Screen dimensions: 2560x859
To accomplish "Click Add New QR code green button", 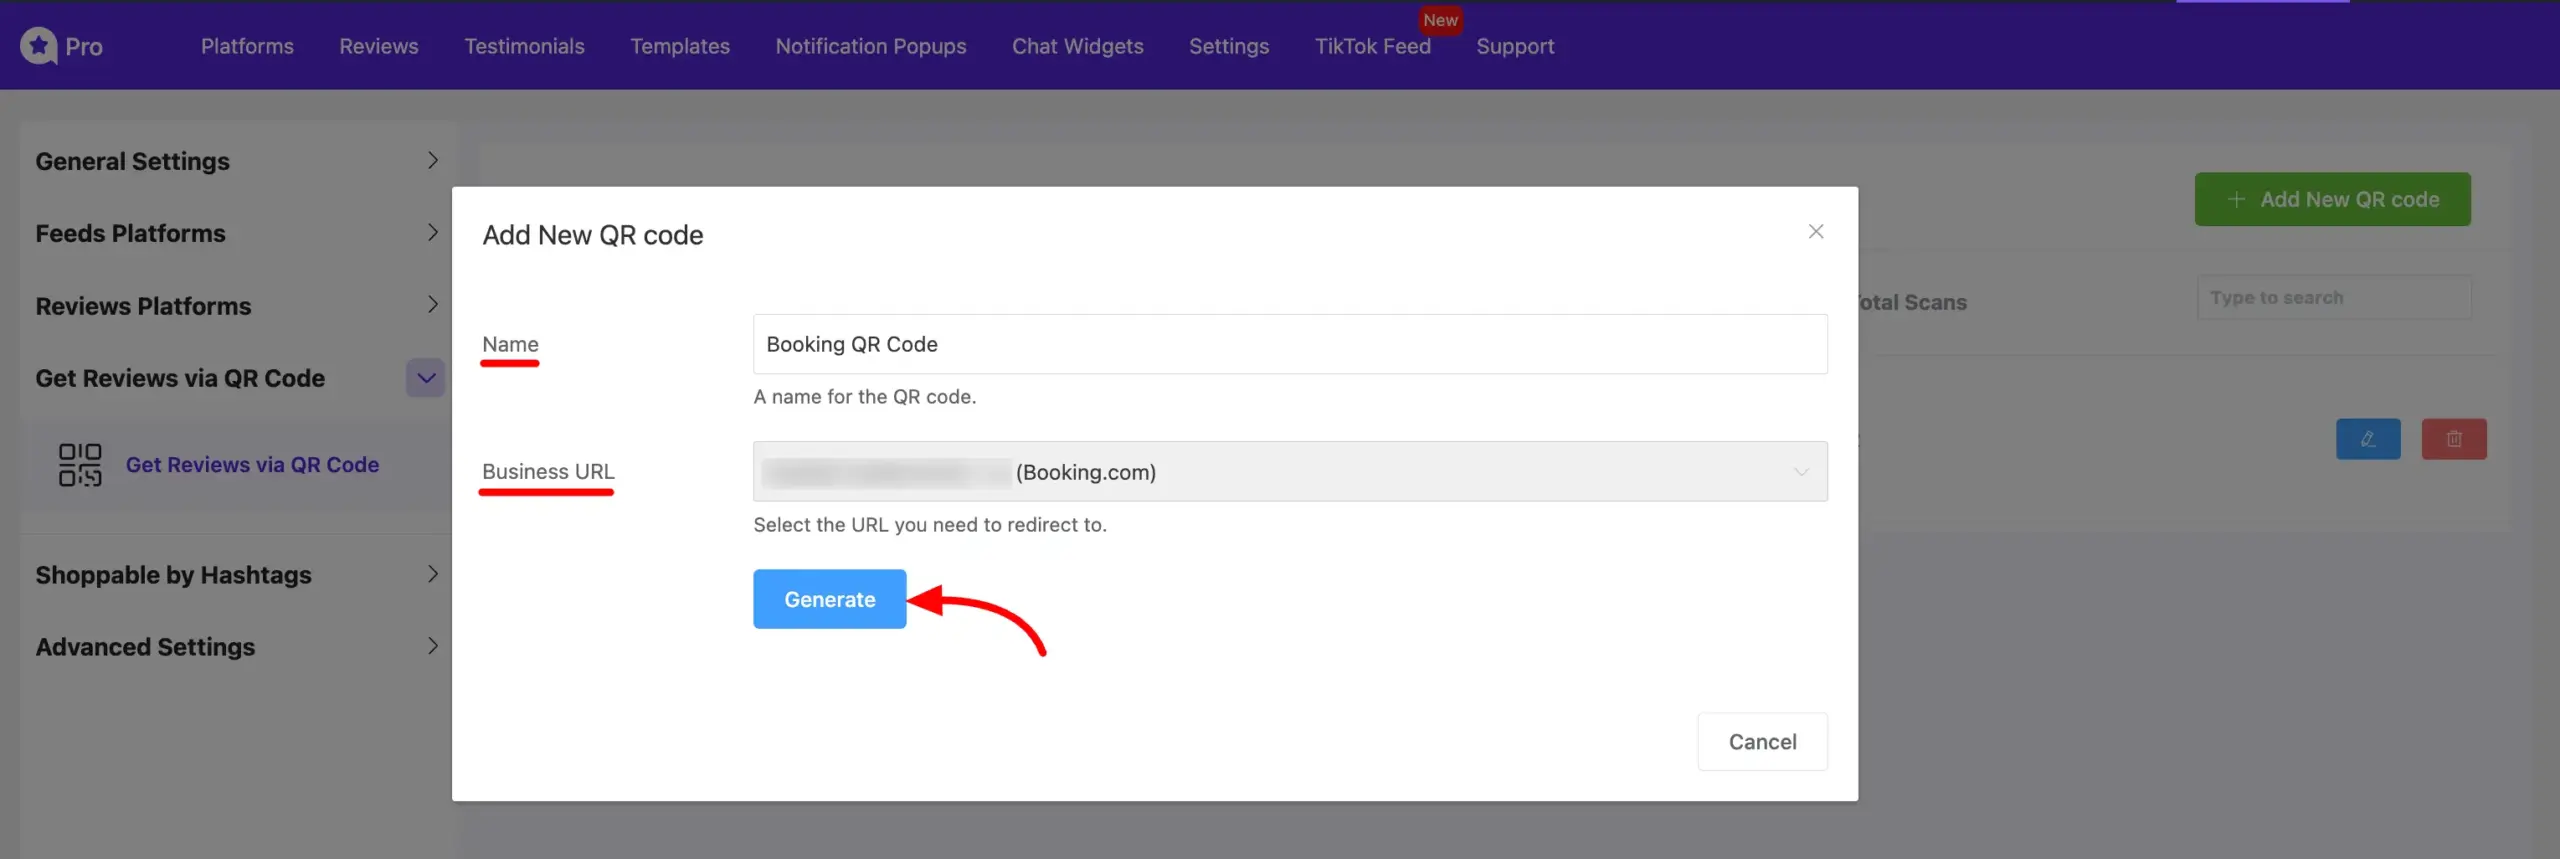I will pos(2333,199).
